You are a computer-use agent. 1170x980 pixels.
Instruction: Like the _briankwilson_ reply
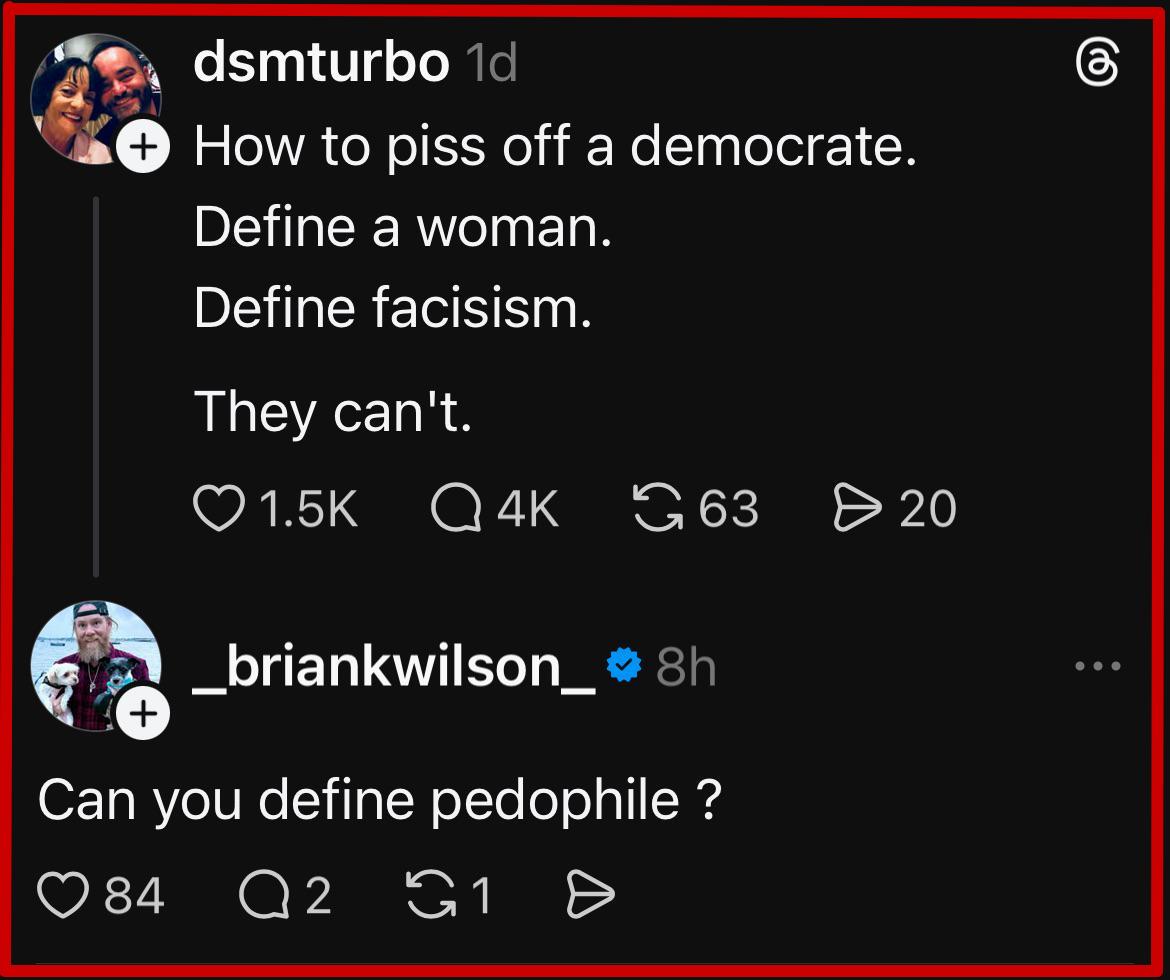pos(63,894)
